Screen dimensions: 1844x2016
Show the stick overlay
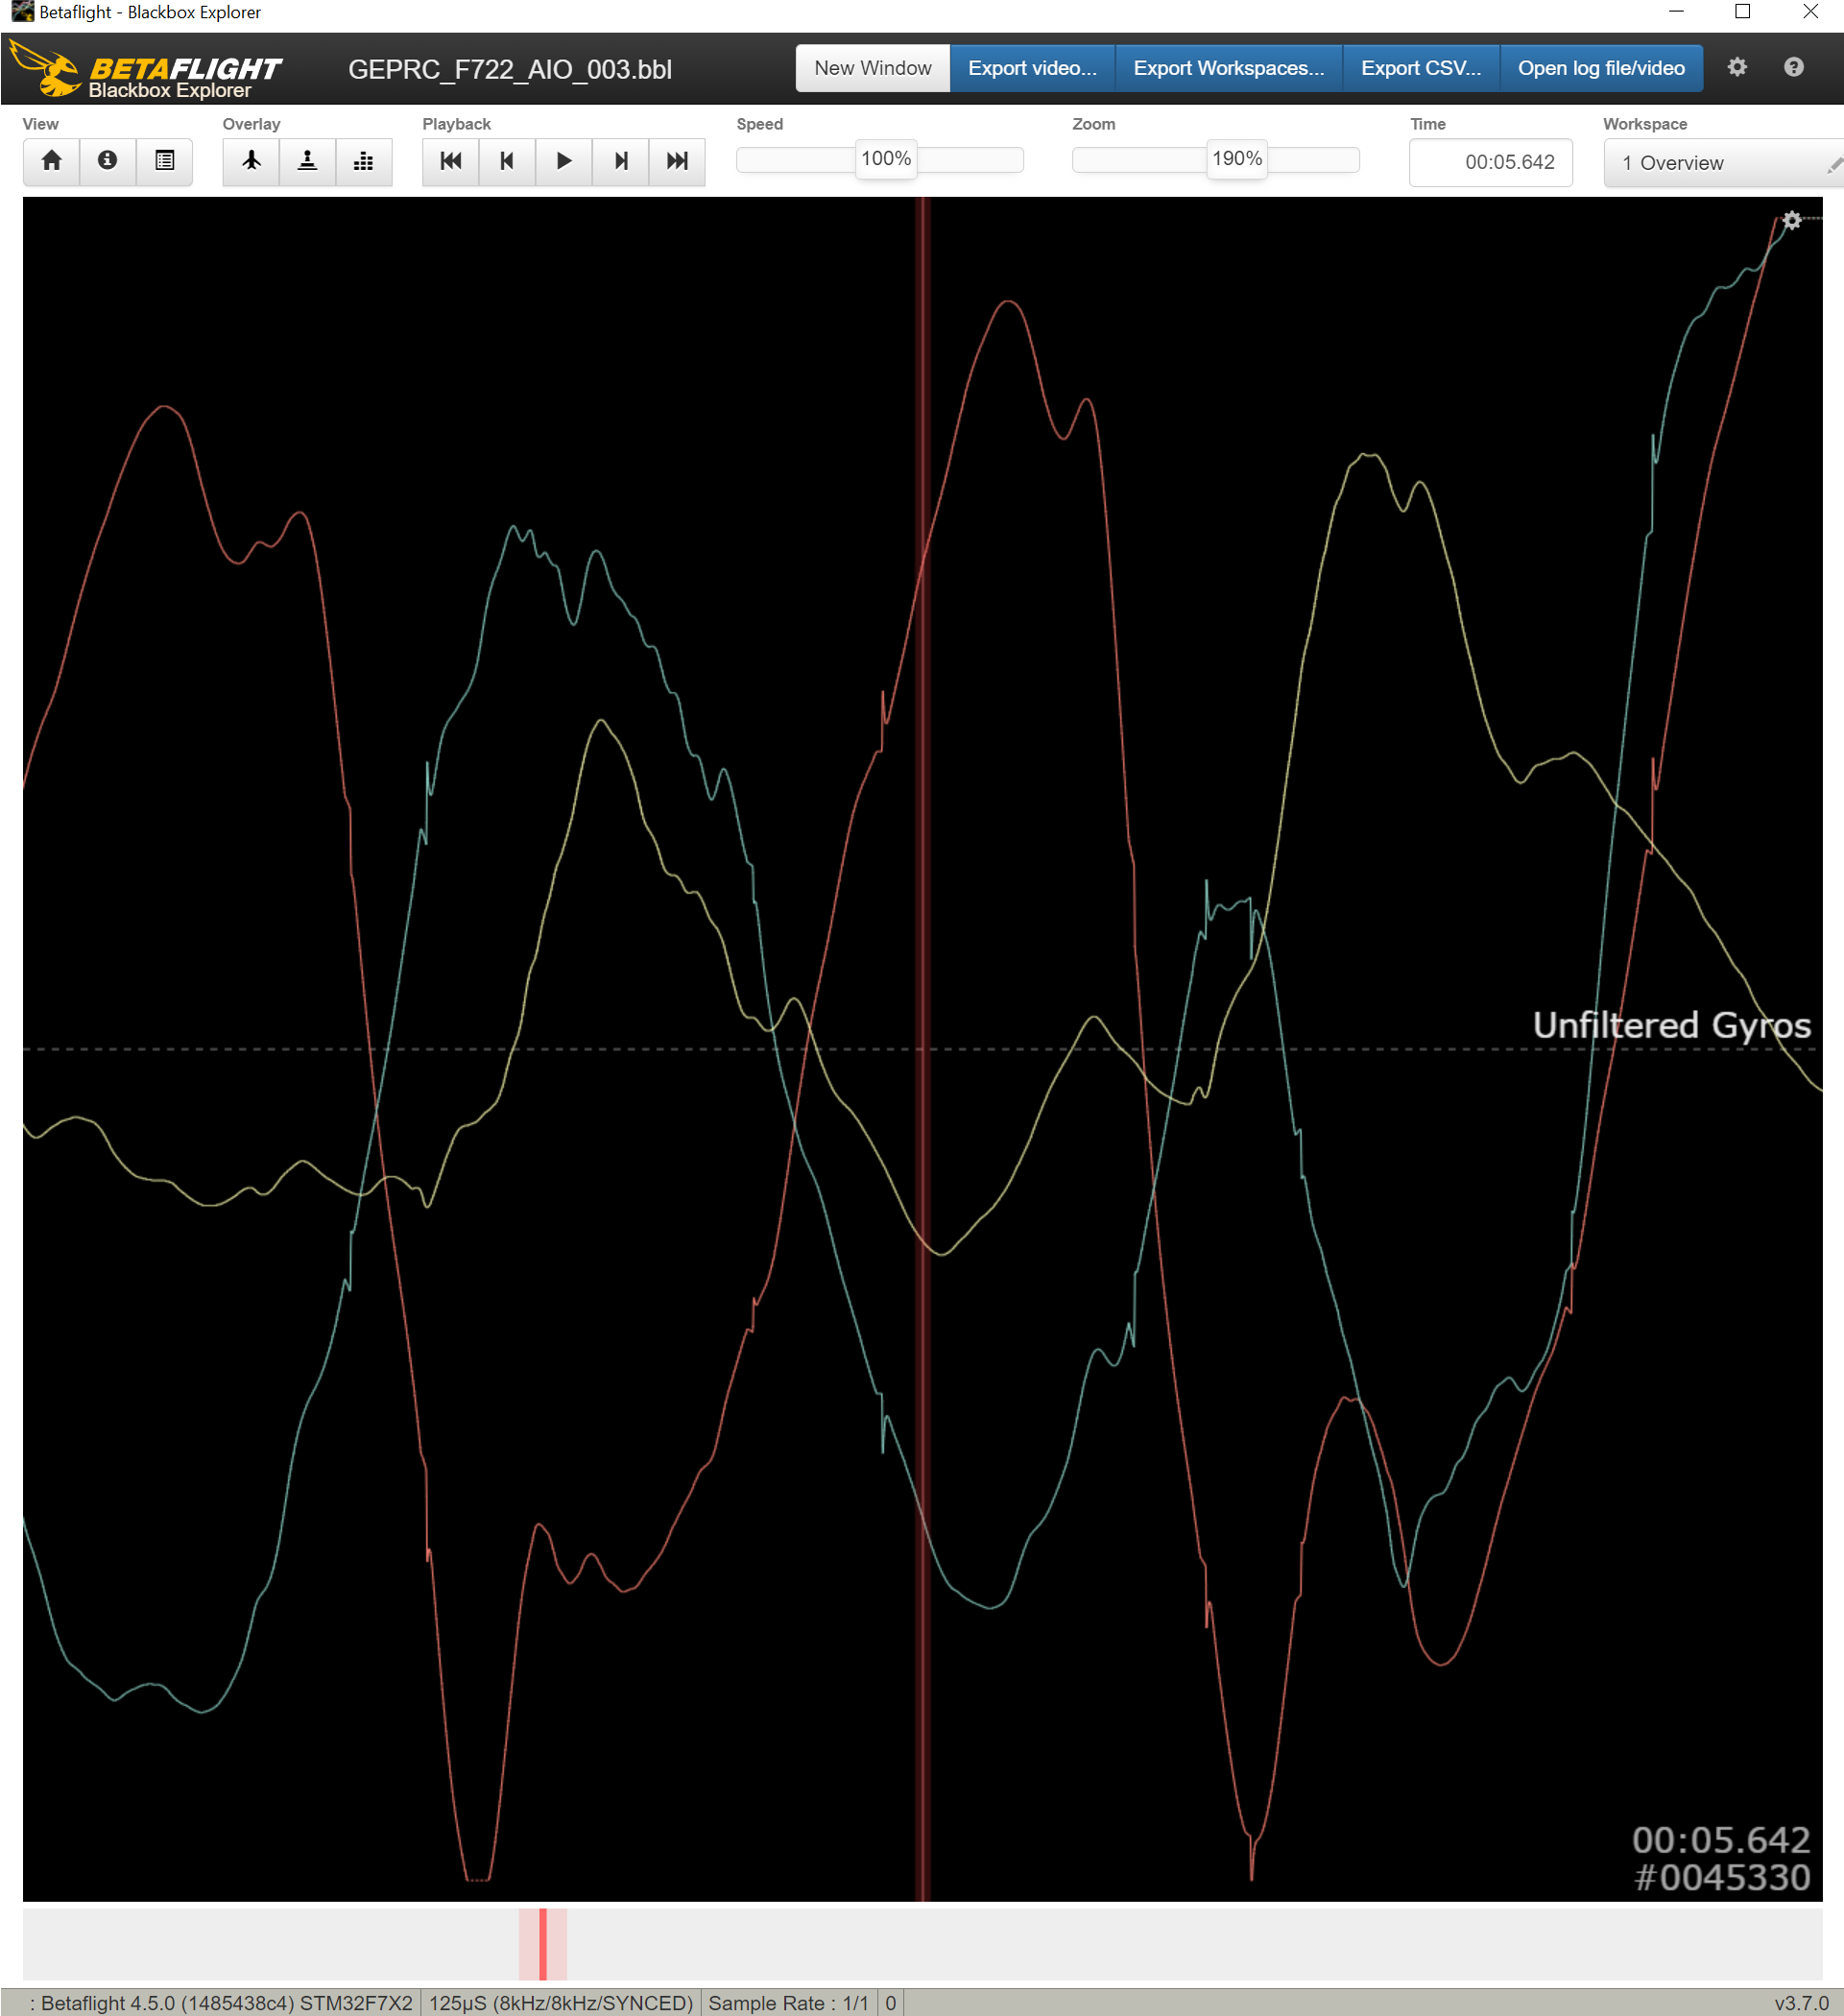tap(307, 161)
